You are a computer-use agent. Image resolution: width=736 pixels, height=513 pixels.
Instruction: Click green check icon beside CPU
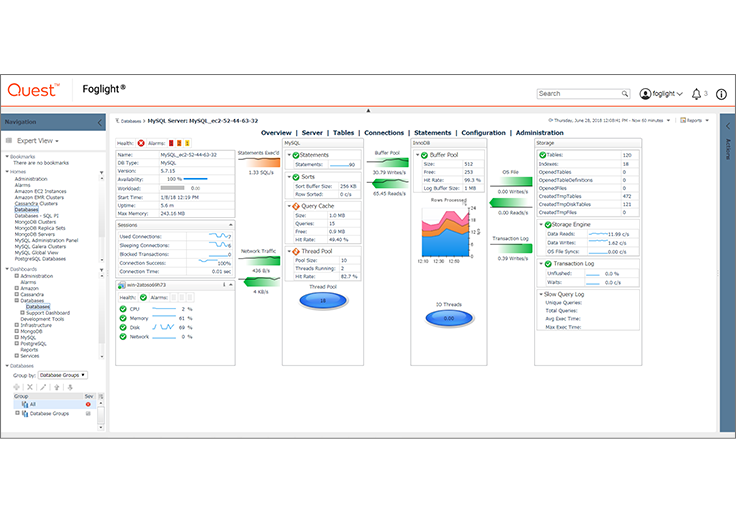pos(123,309)
